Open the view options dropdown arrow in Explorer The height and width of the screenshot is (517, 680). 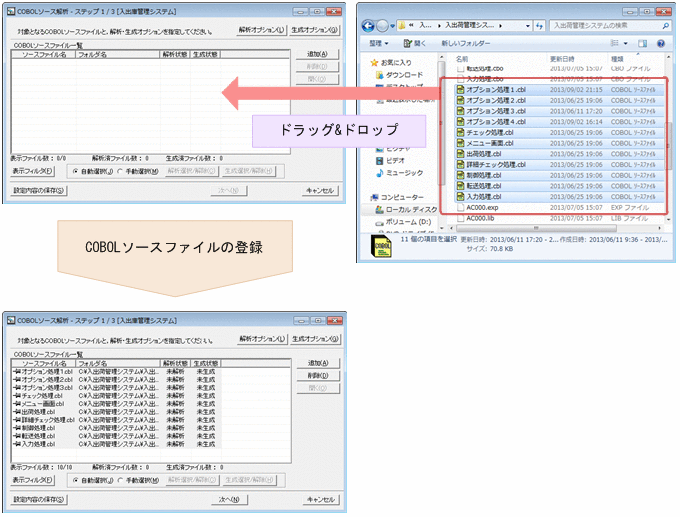(x=625, y=43)
